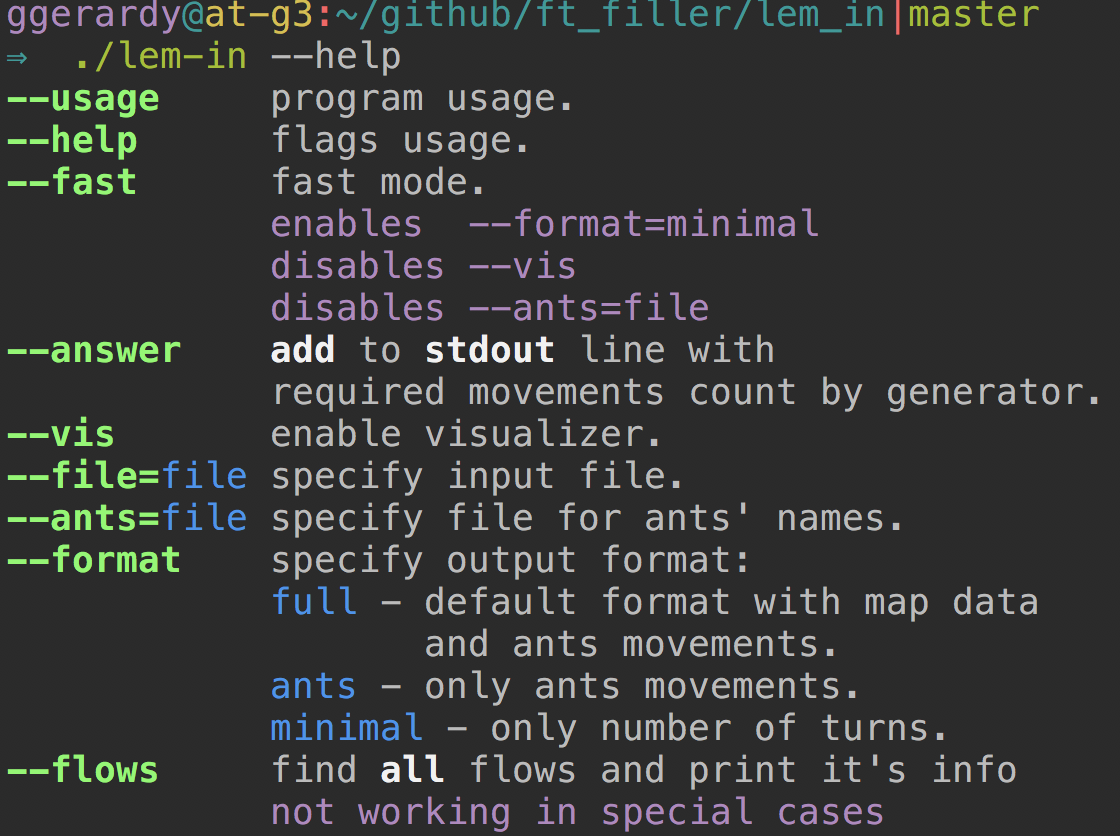The width and height of the screenshot is (1120, 836).
Task: Click the --usage flag
Action: point(83,99)
